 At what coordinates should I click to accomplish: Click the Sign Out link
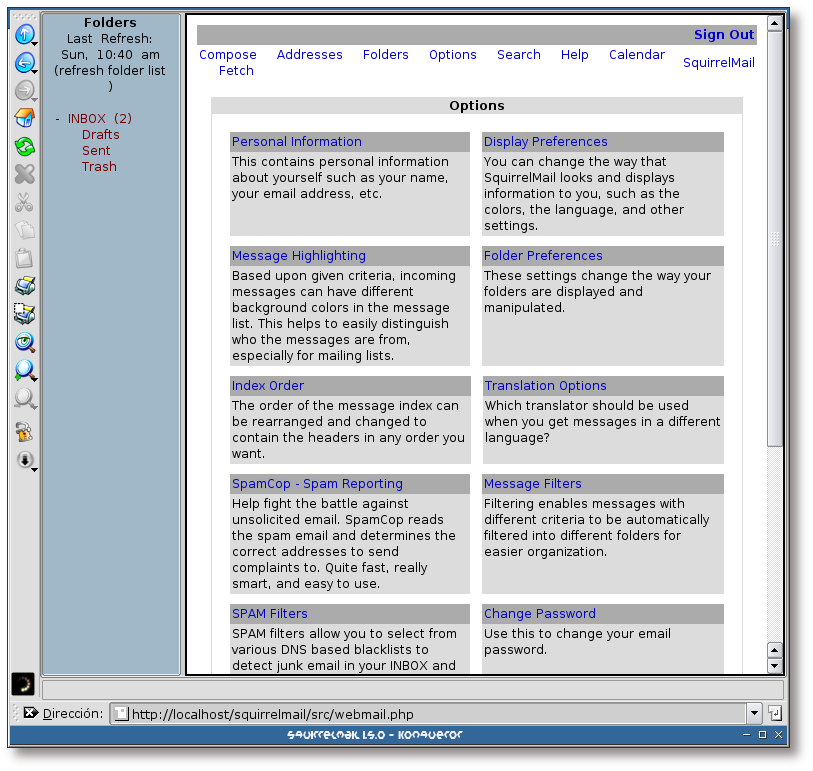(723, 35)
